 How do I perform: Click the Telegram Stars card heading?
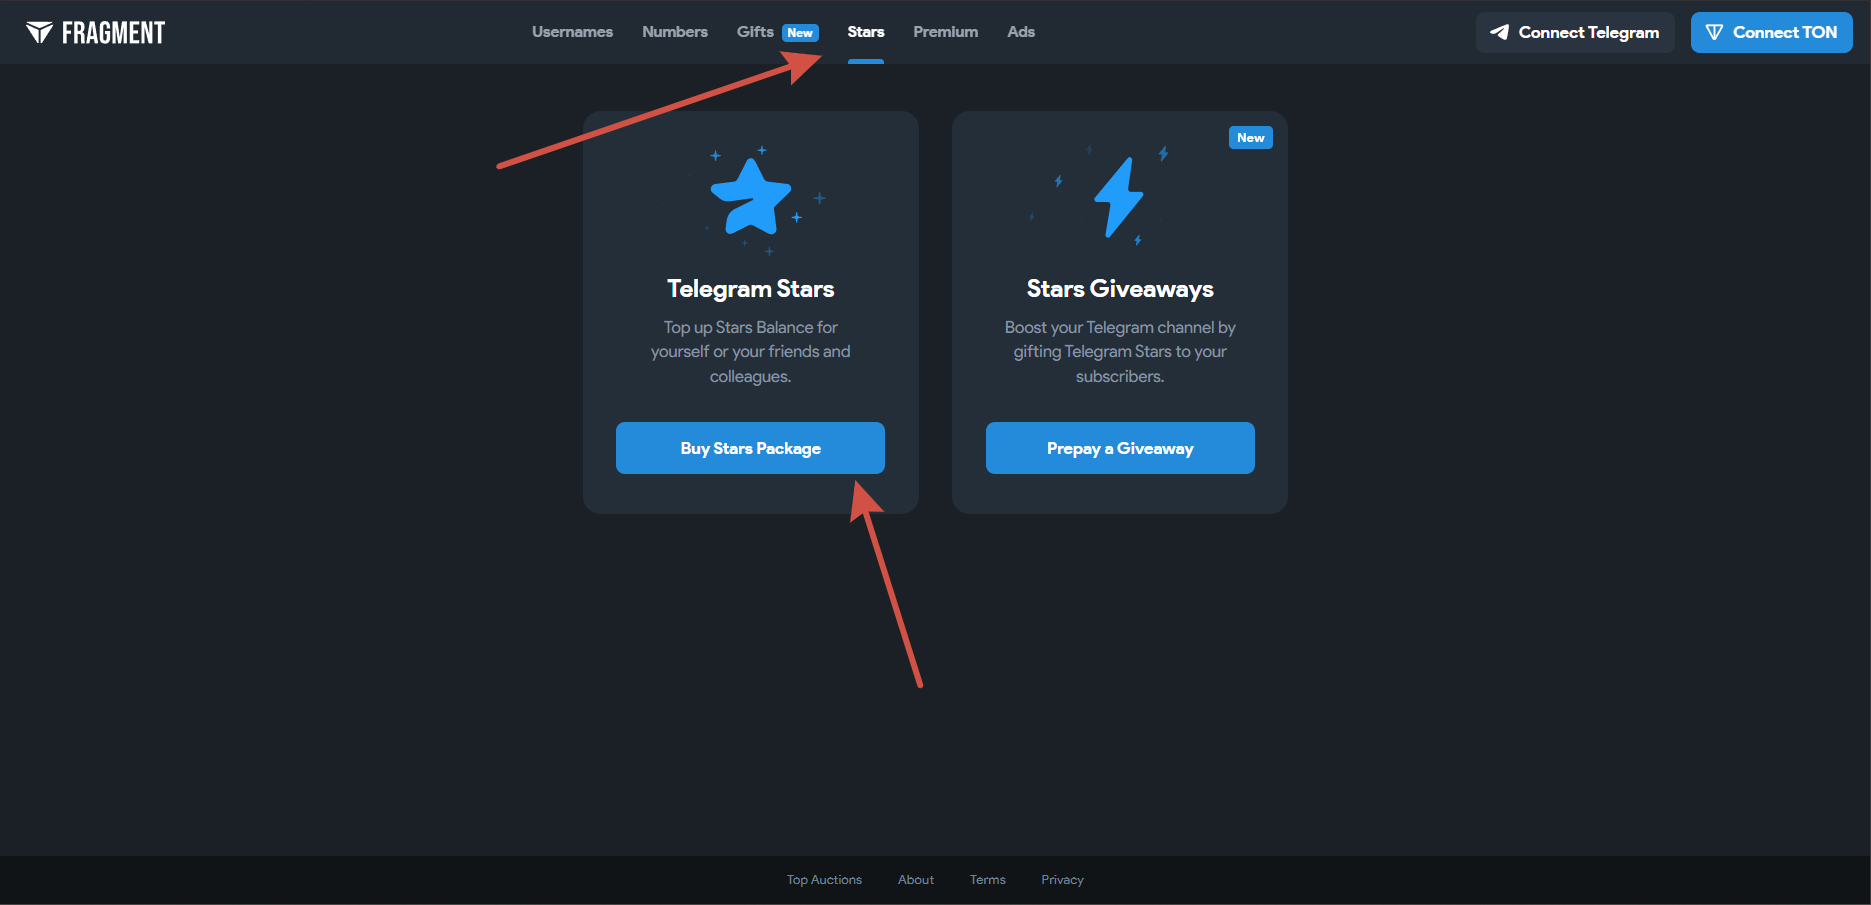[x=751, y=289]
